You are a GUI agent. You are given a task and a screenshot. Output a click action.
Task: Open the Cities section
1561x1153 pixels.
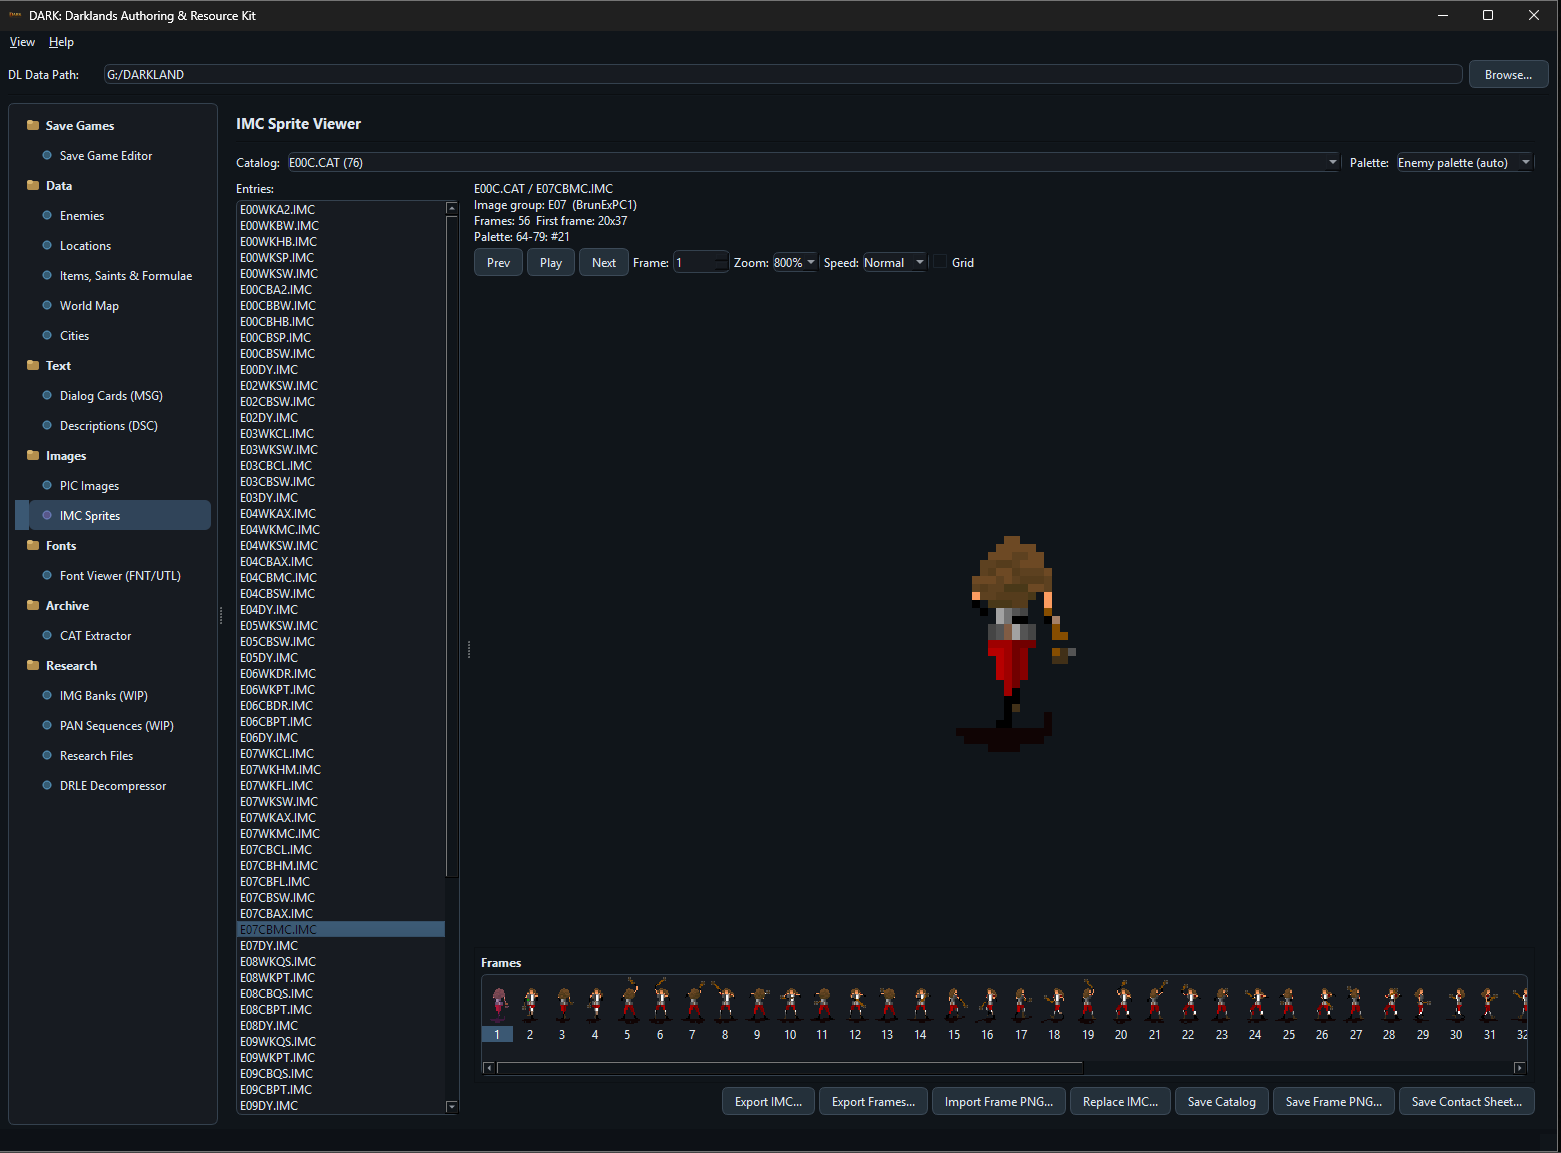(x=74, y=336)
